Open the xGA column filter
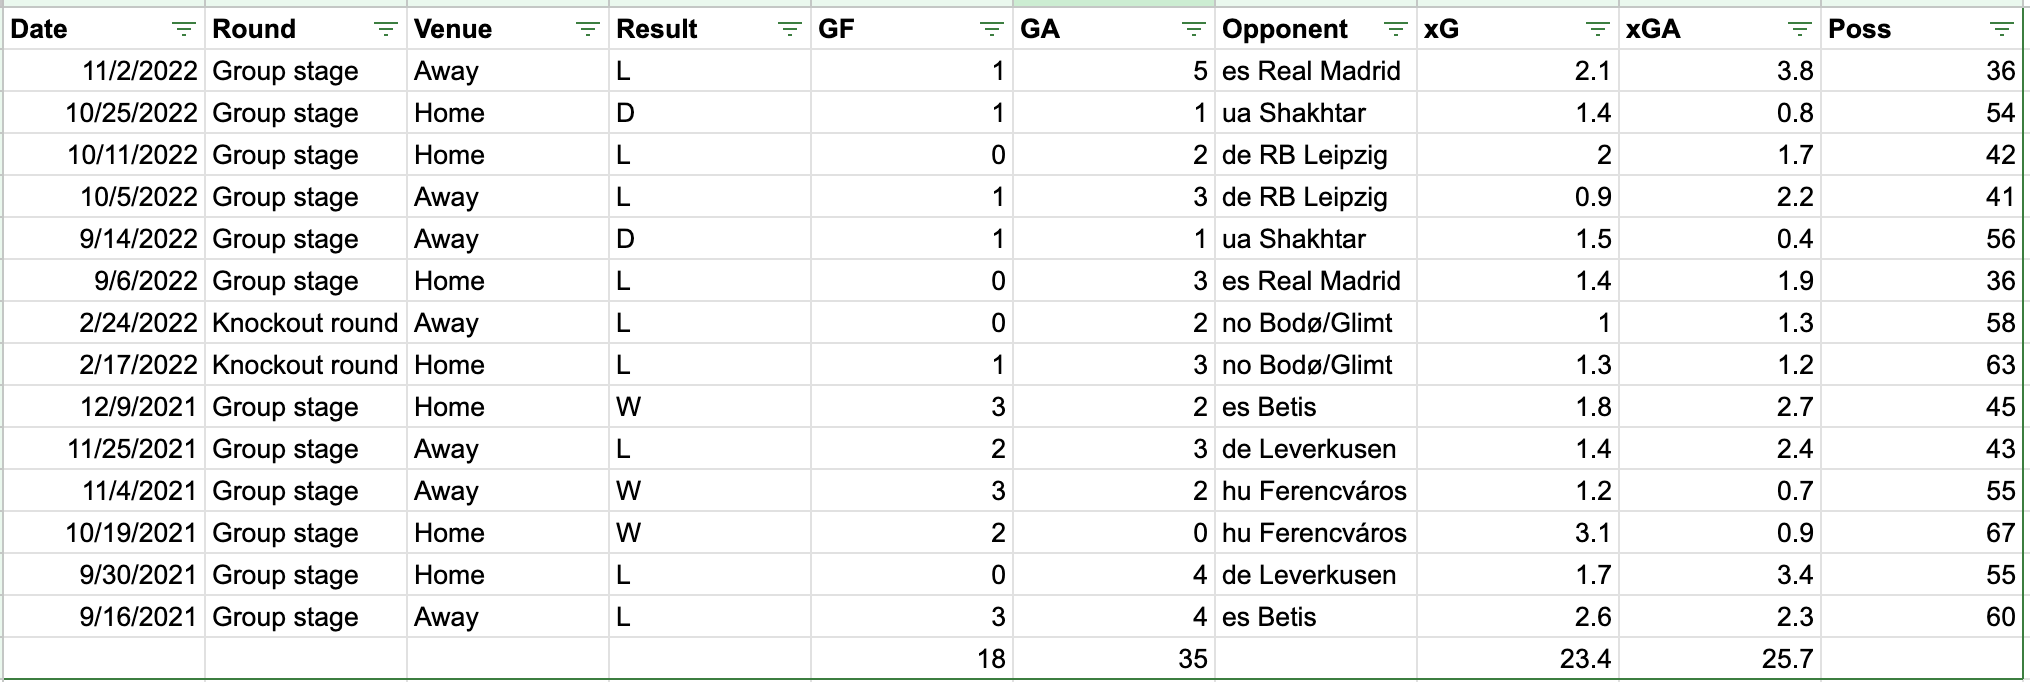The width and height of the screenshot is (2030, 682). coord(1800,30)
